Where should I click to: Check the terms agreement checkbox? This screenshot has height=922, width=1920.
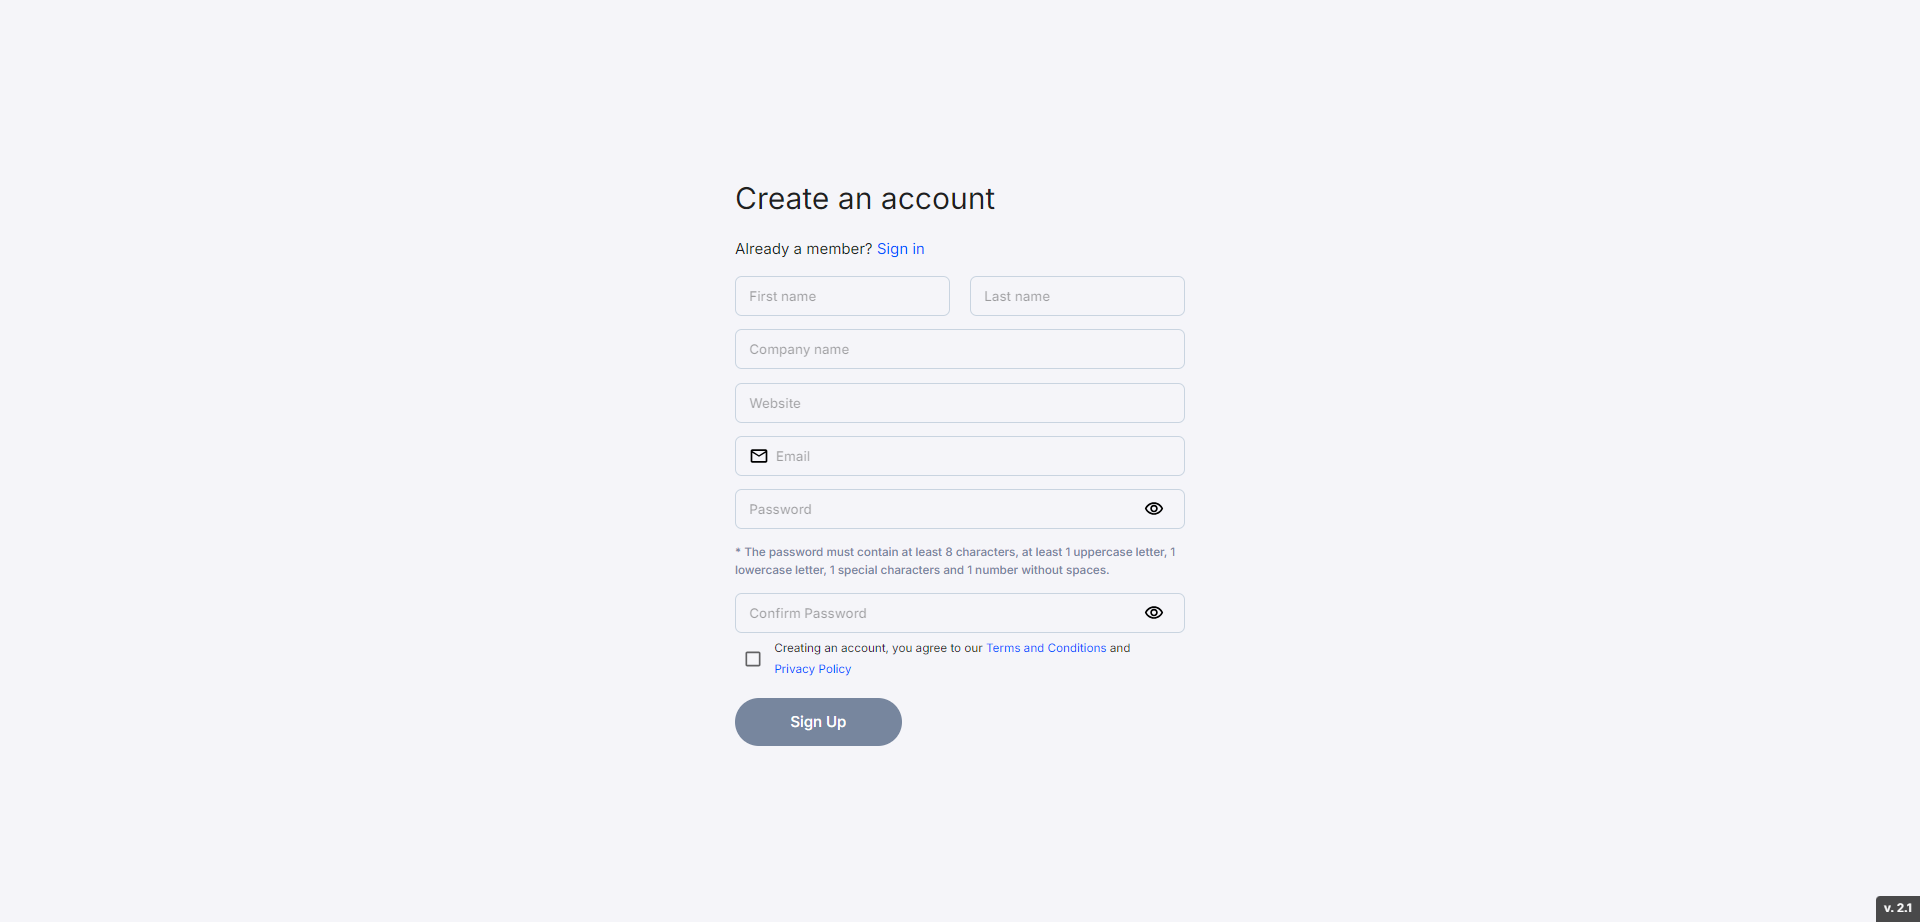(753, 659)
